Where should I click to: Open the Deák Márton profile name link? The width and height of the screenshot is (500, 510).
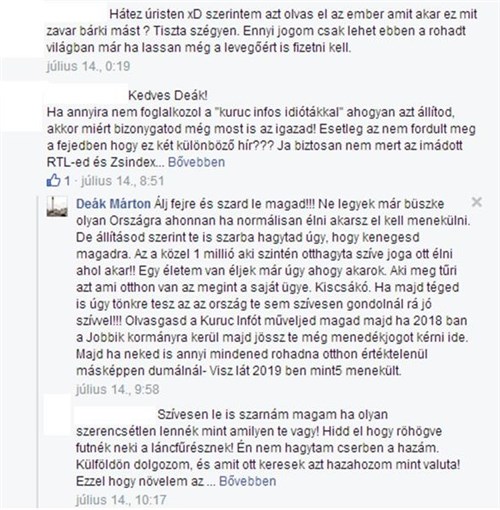(113, 204)
